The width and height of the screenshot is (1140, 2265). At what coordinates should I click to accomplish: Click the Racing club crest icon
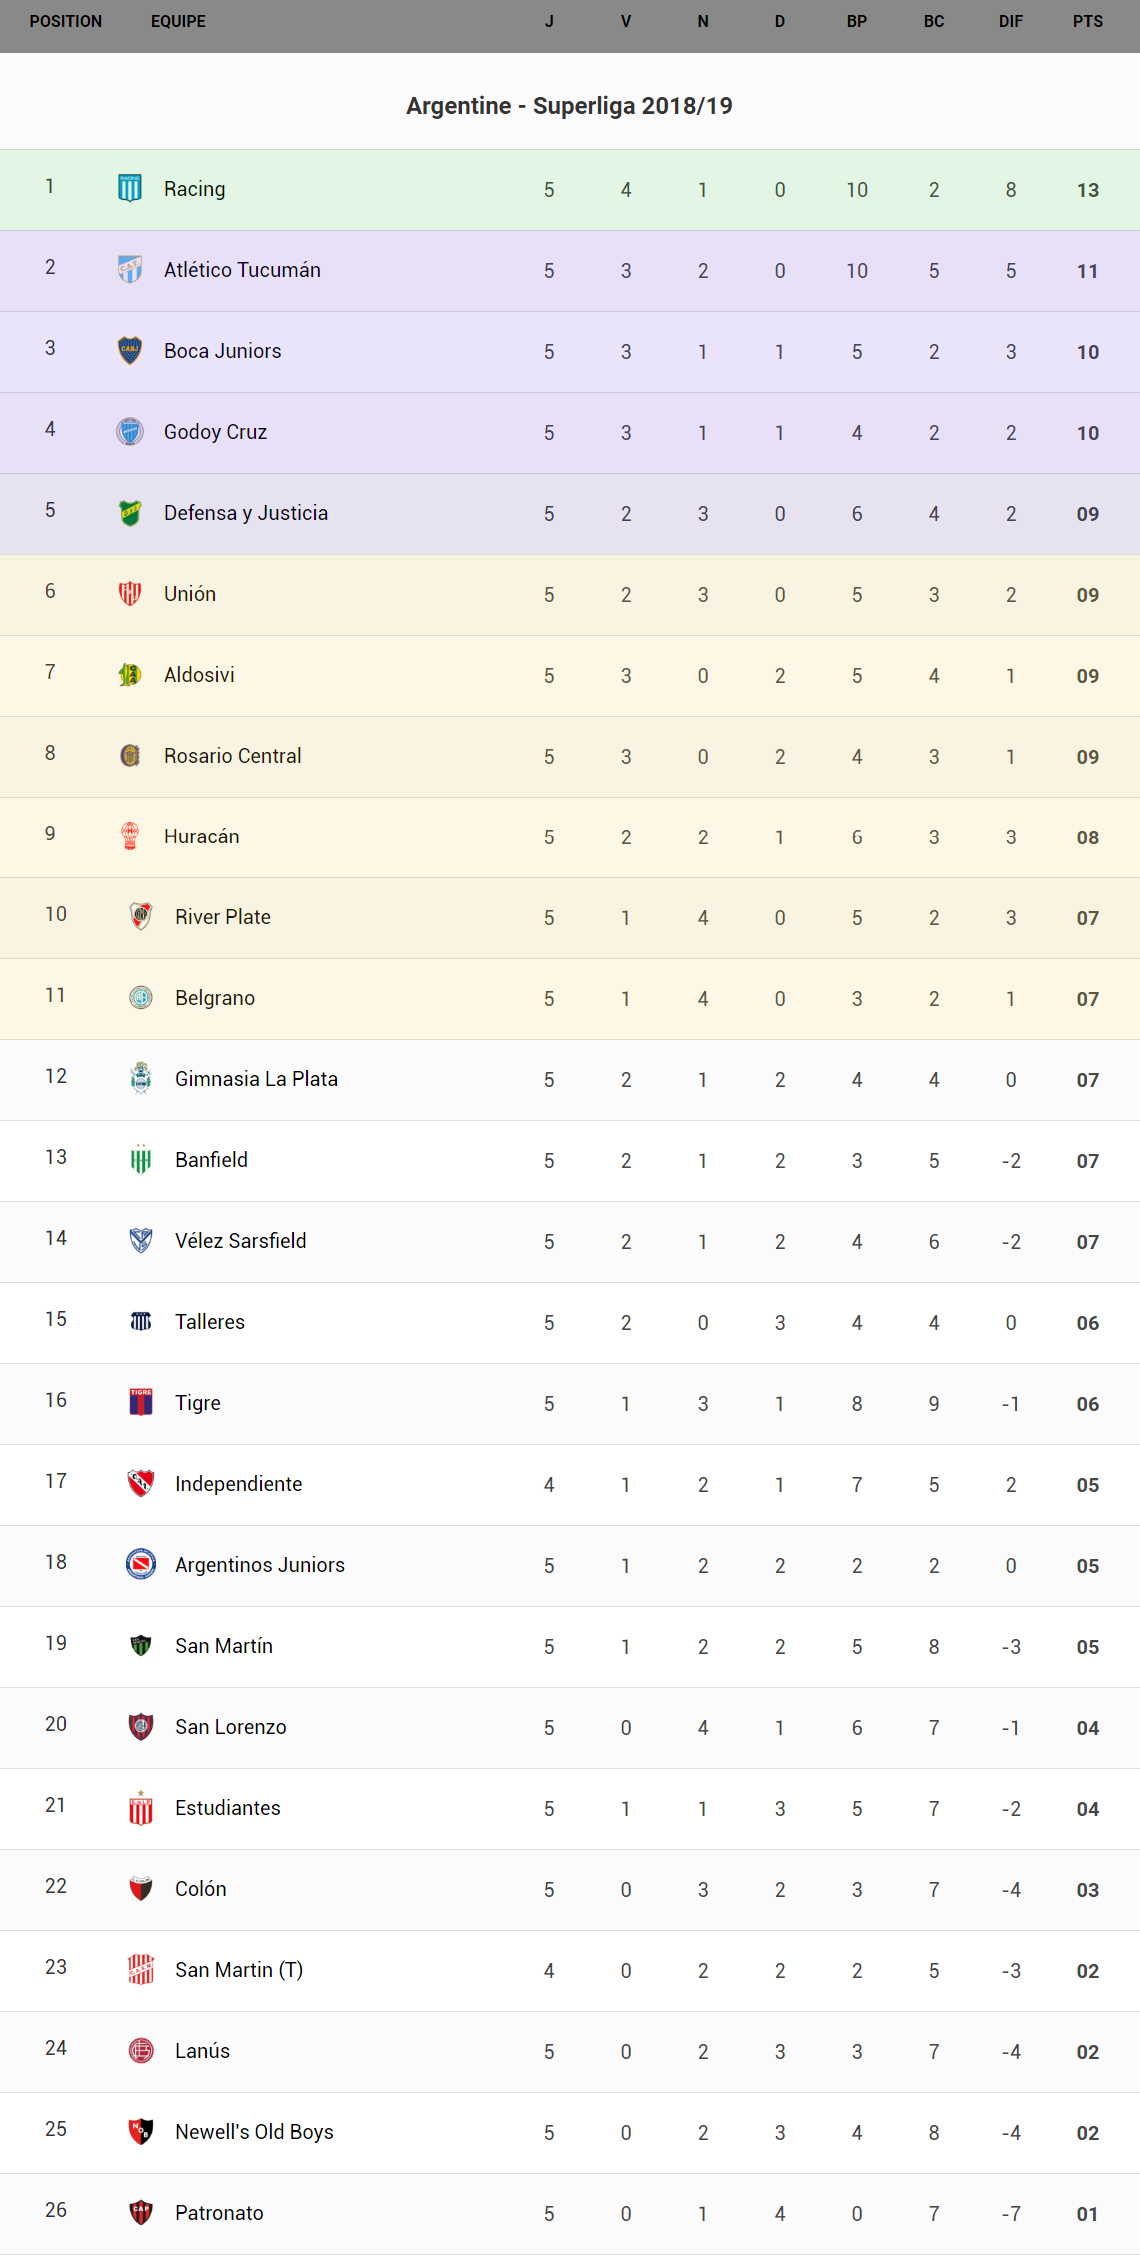[x=130, y=188]
